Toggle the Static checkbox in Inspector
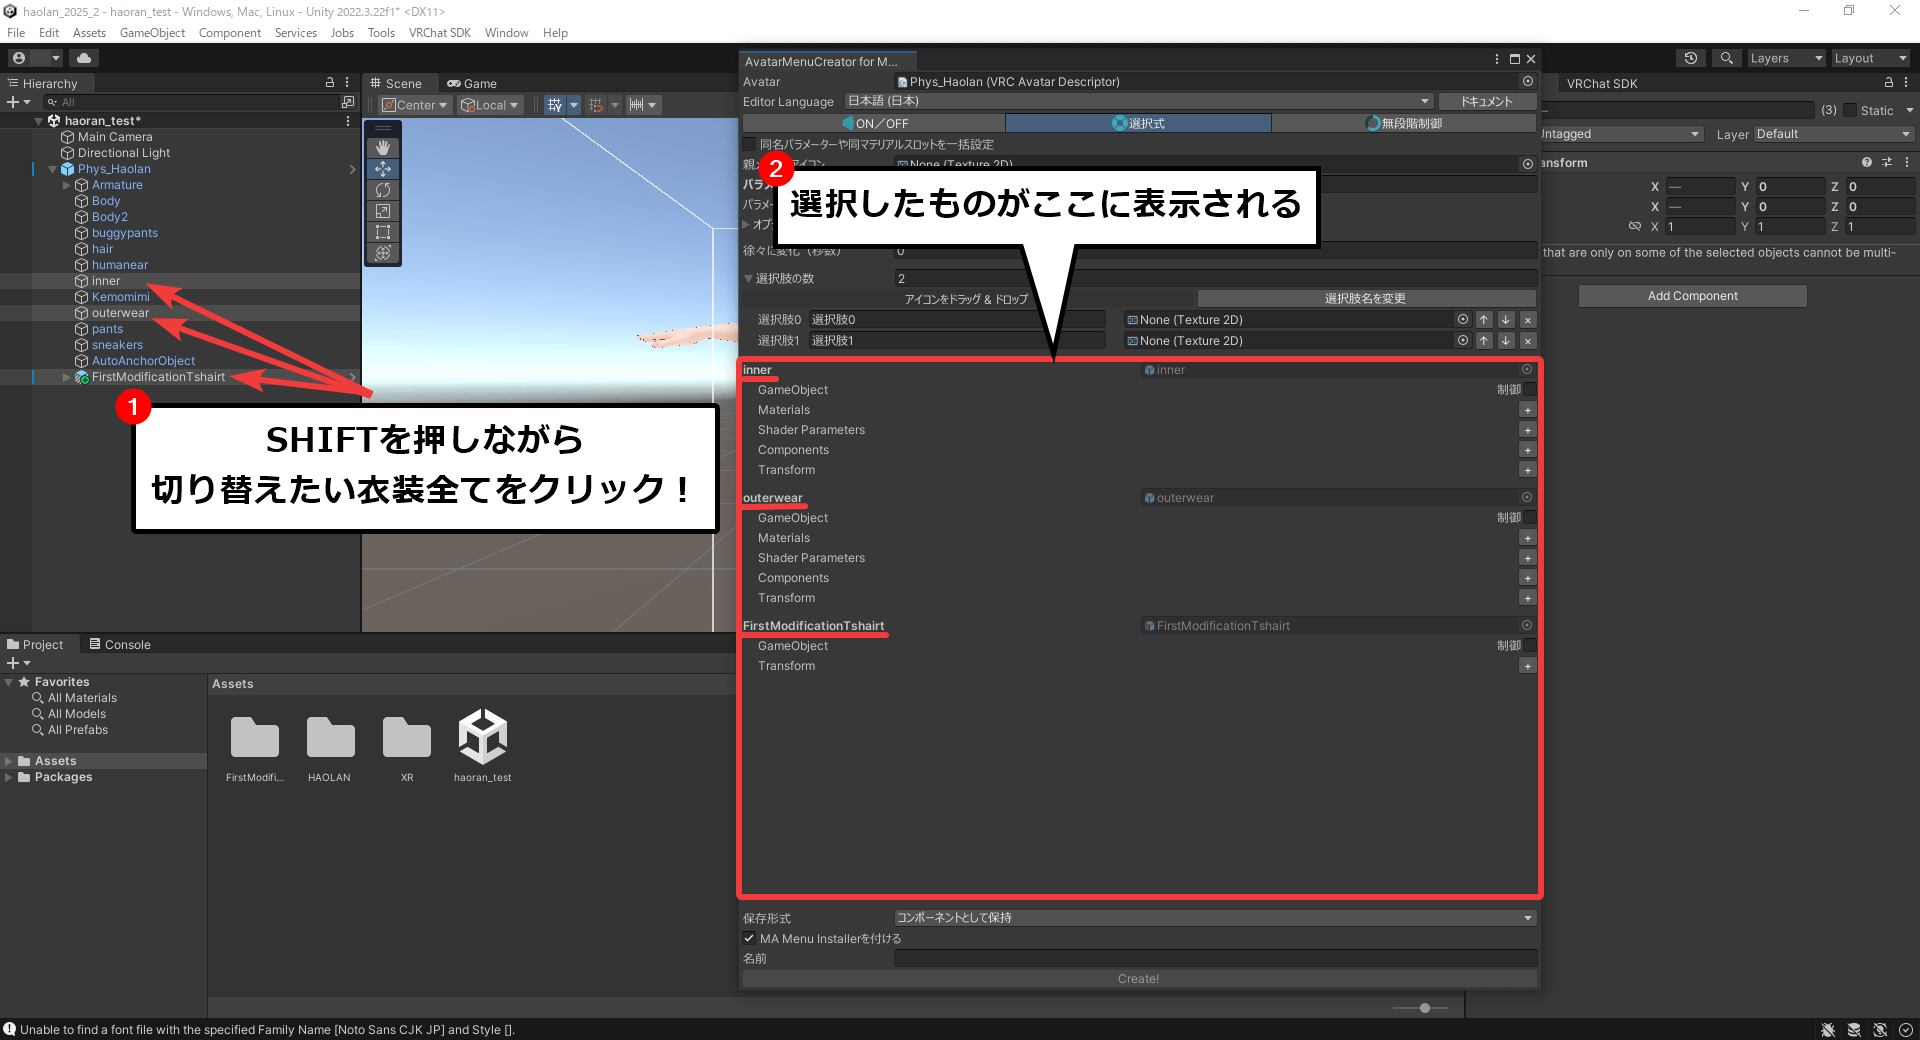Image resolution: width=1920 pixels, height=1040 pixels. point(1850,110)
